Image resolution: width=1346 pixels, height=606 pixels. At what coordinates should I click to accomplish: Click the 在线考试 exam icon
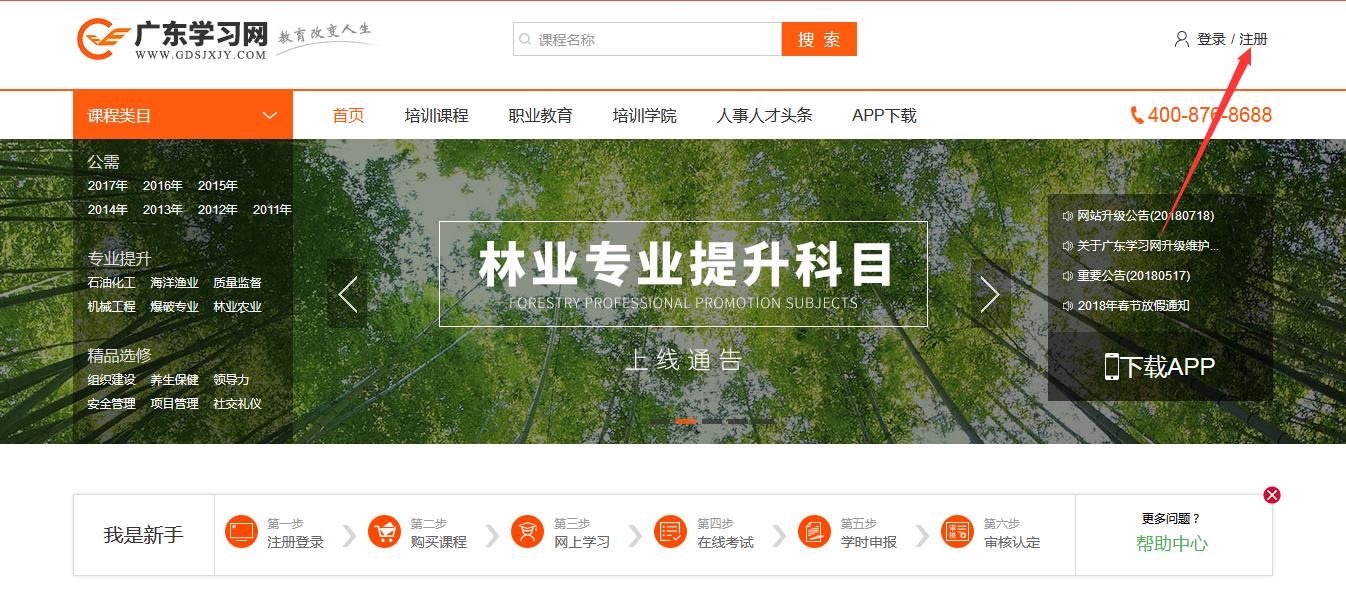670,532
